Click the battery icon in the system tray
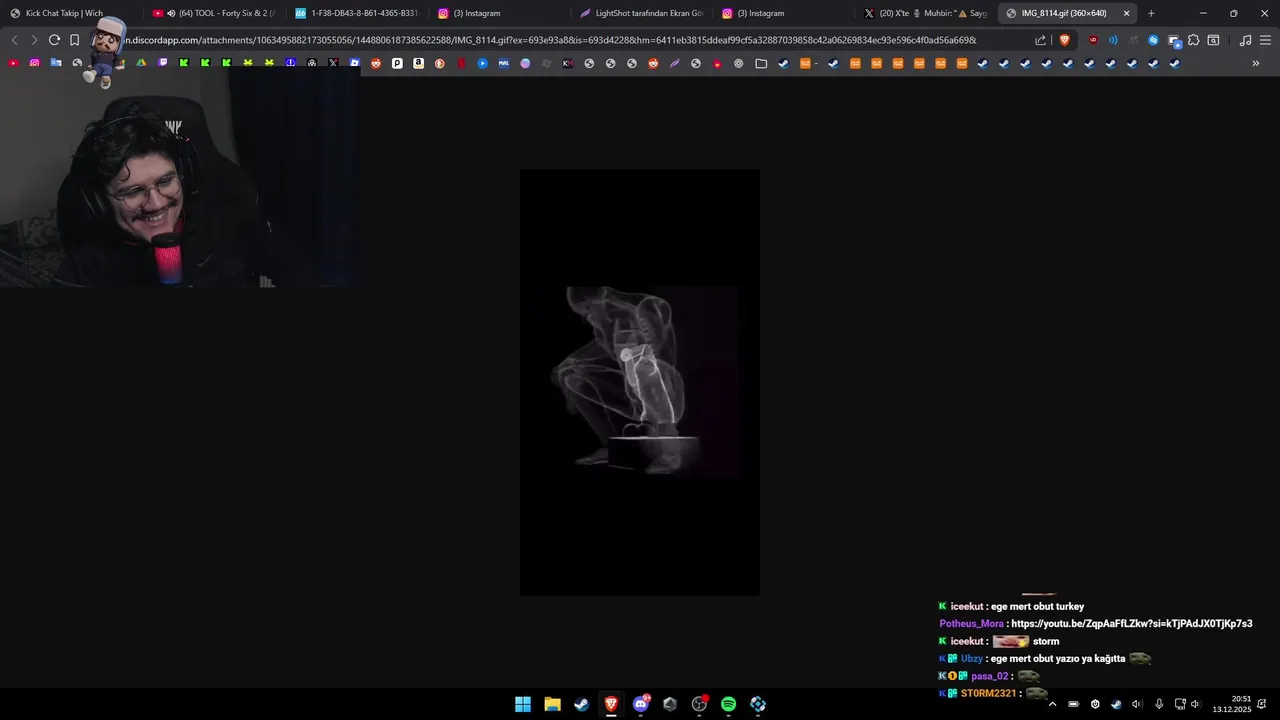Image resolution: width=1280 pixels, height=720 pixels. (x=1073, y=704)
